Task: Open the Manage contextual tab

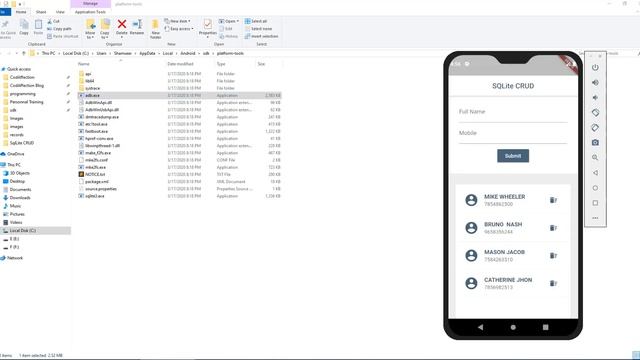Action: coord(90,4)
